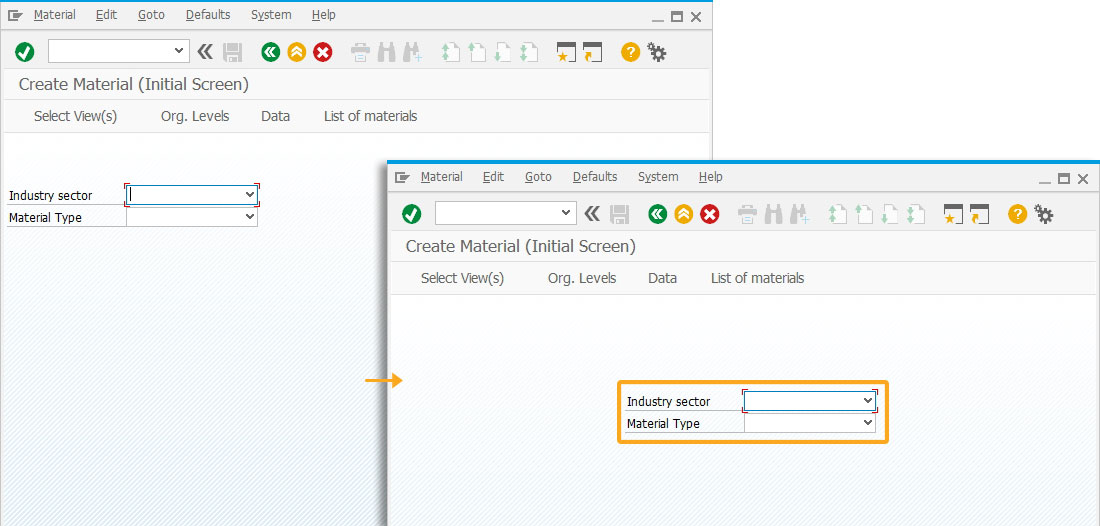Click red Cancel icon in front window
This screenshot has width=1100, height=526.
click(x=710, y=214)
